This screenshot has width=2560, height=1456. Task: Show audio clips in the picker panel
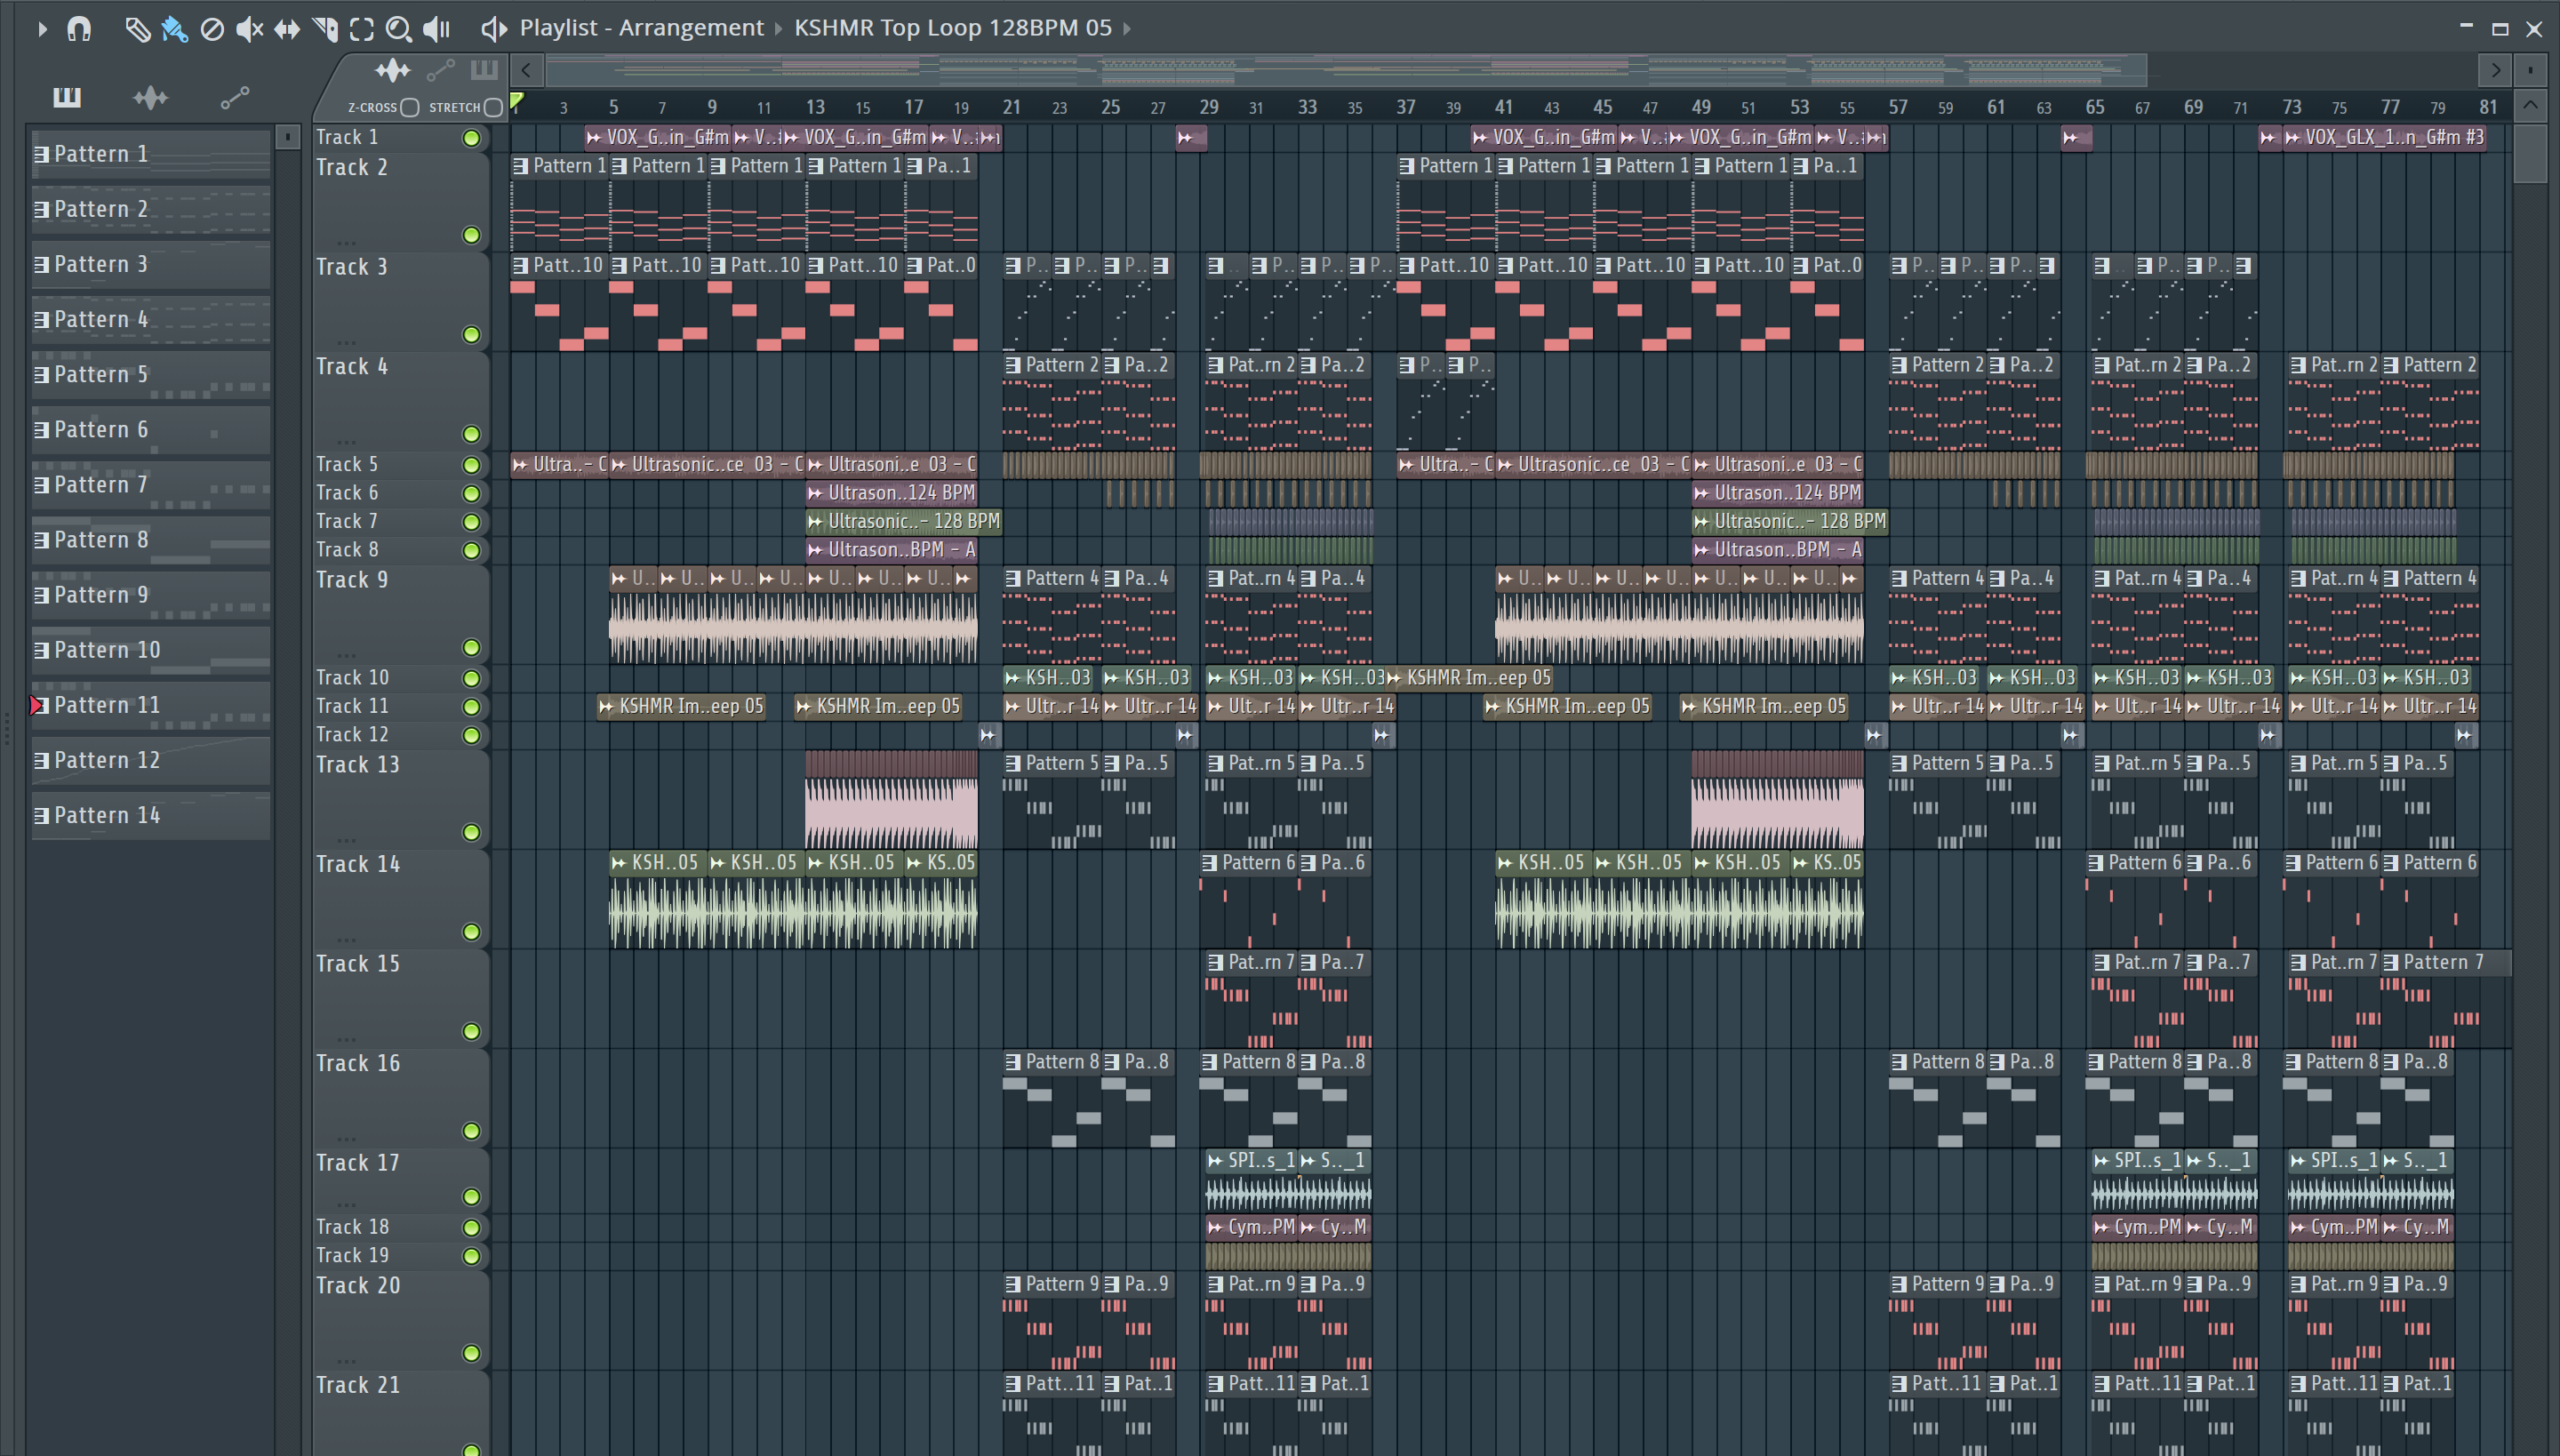point(151,97)
